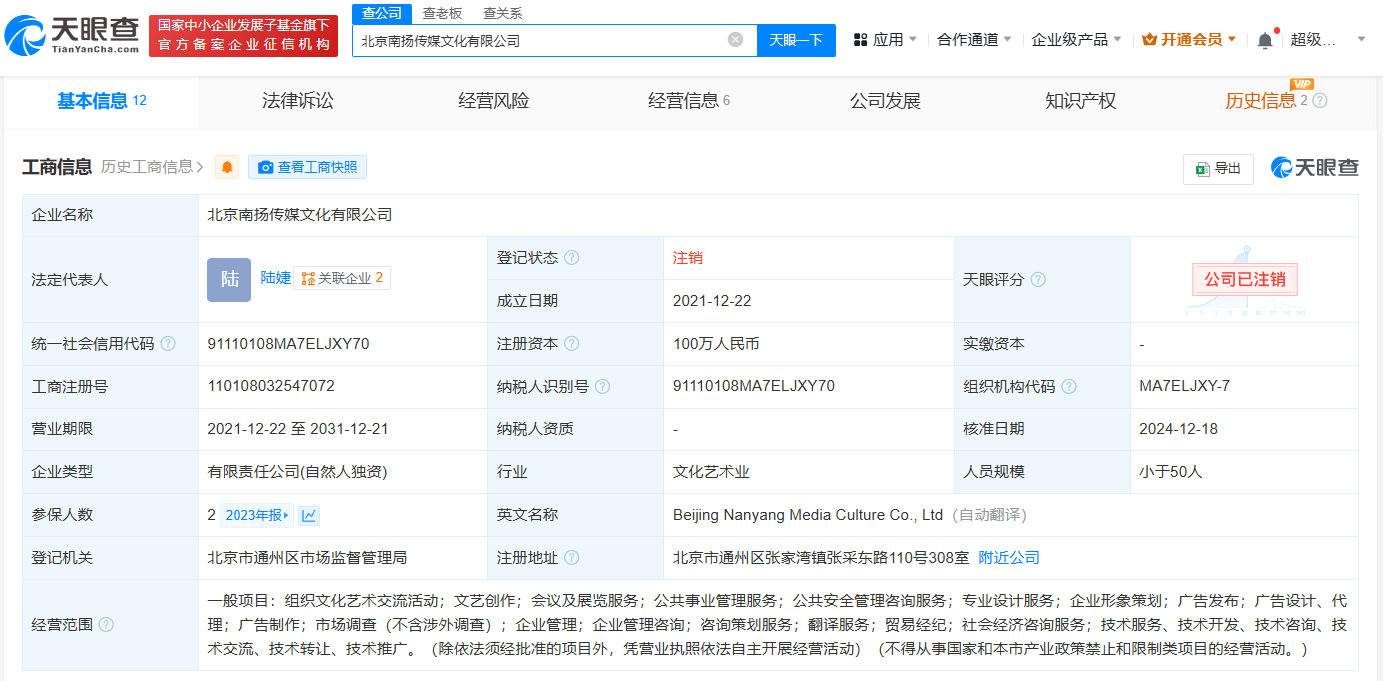This screenshot has height=681, width=1383.
Task: Open the 附近公司 link
Action: [1009, 557]
